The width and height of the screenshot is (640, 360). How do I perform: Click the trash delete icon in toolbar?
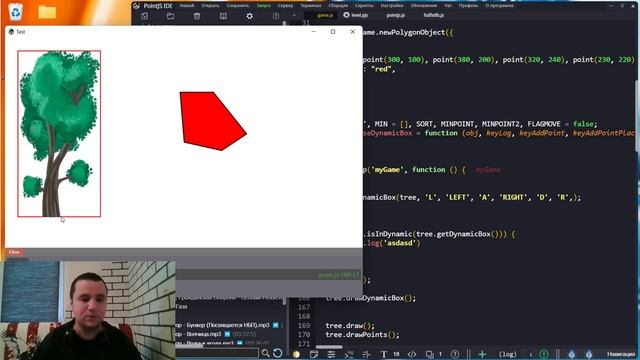pyautogui.click(x=197, y=16)
